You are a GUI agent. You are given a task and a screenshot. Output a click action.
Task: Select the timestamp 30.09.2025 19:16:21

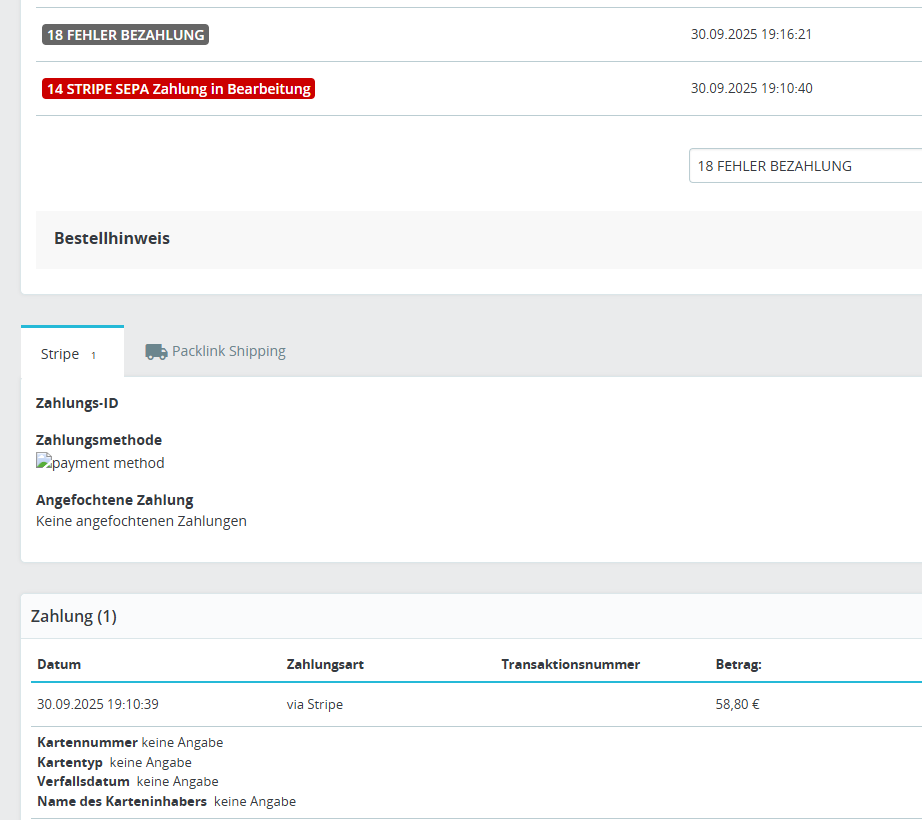point(751,34)
